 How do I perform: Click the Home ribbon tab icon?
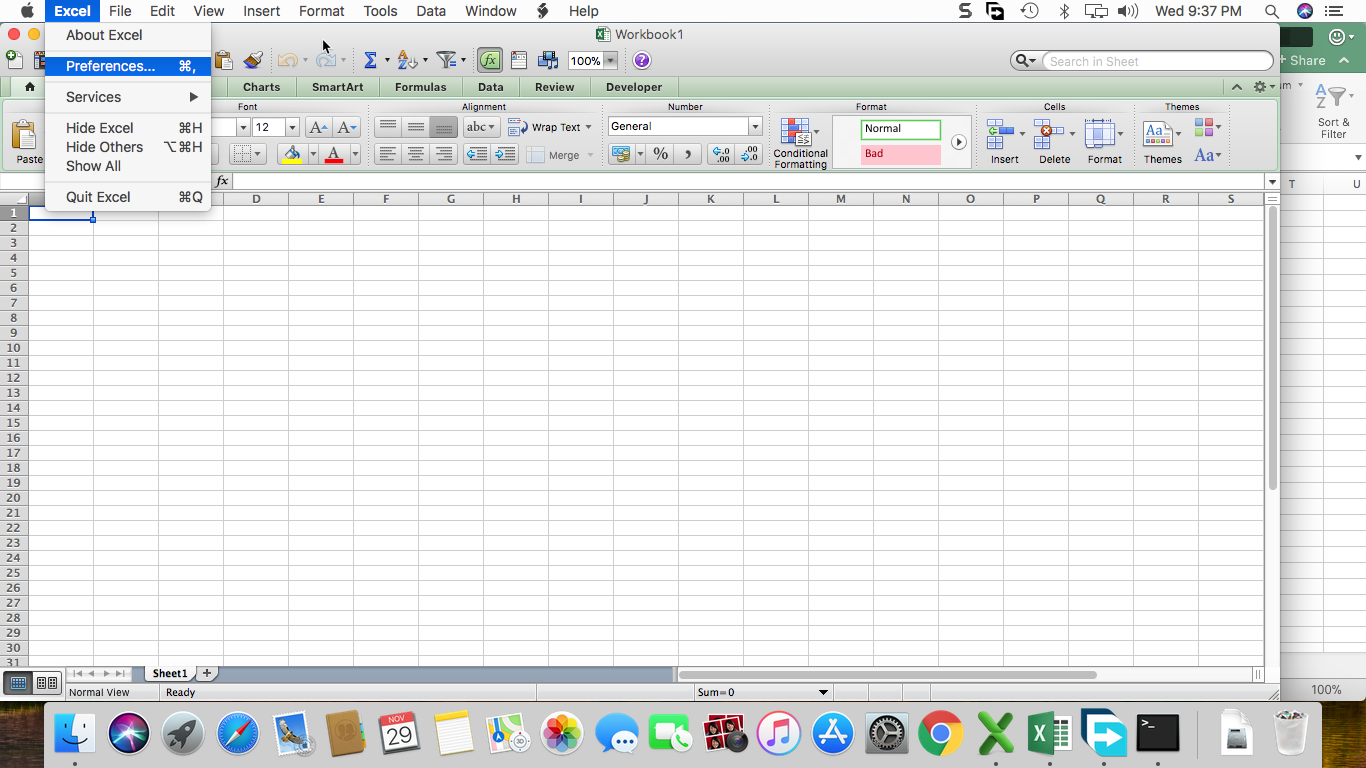point(30,87)
